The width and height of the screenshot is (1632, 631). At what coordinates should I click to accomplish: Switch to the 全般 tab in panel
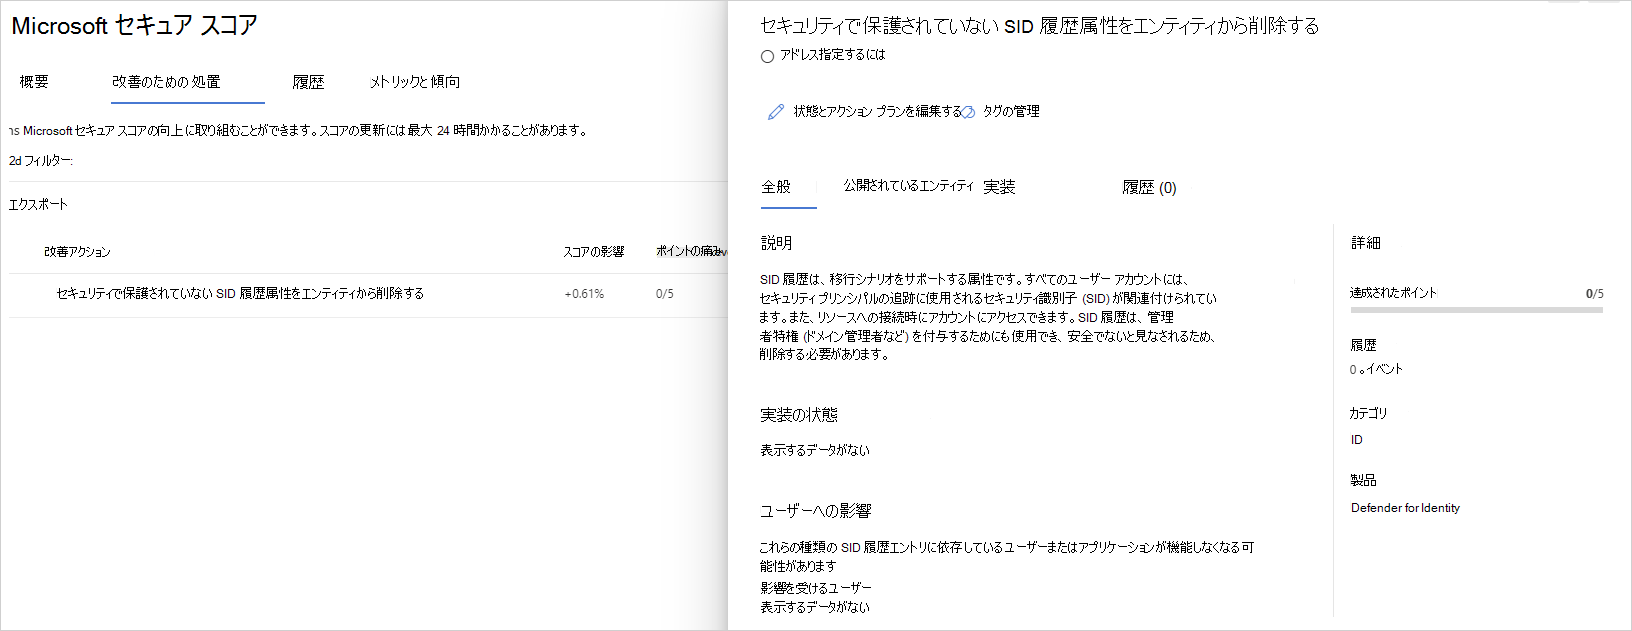pyautogui.click(x=776, y=187)
